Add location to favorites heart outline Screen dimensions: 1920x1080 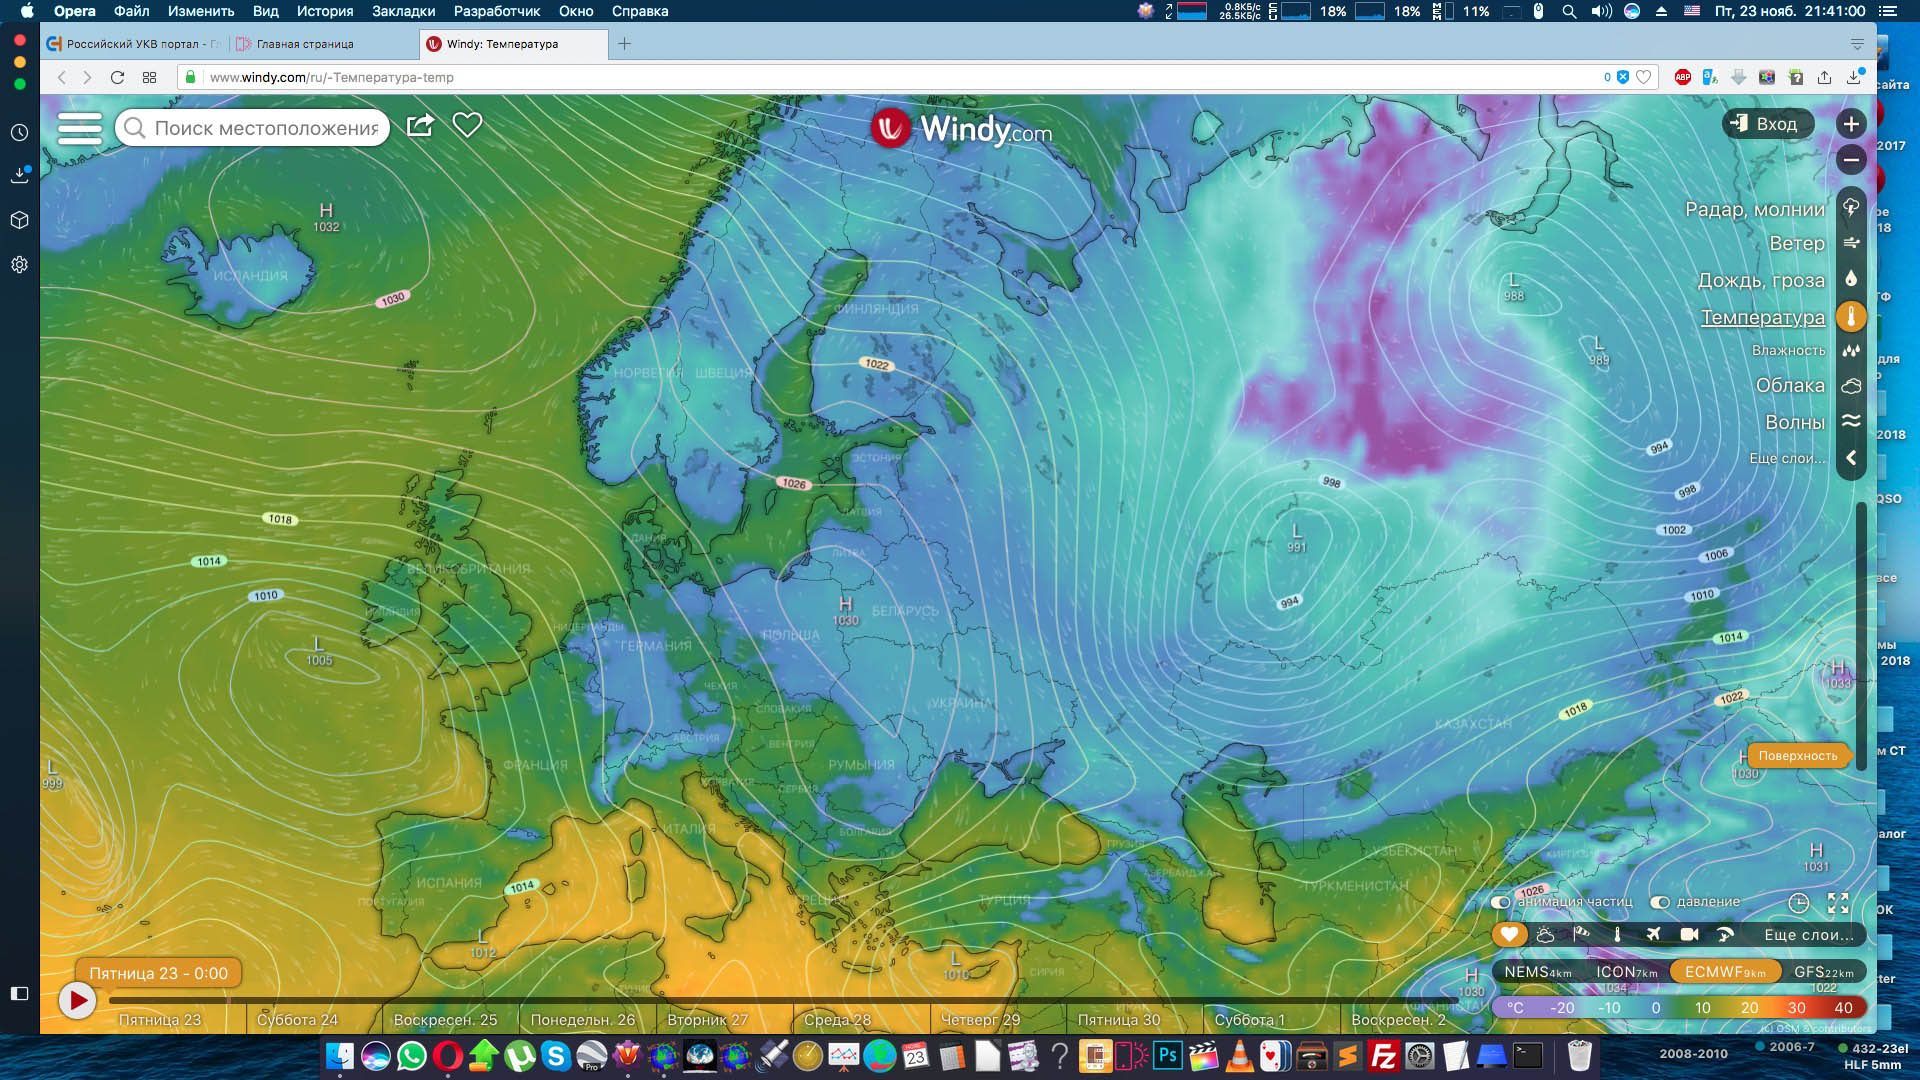(467, 125)
